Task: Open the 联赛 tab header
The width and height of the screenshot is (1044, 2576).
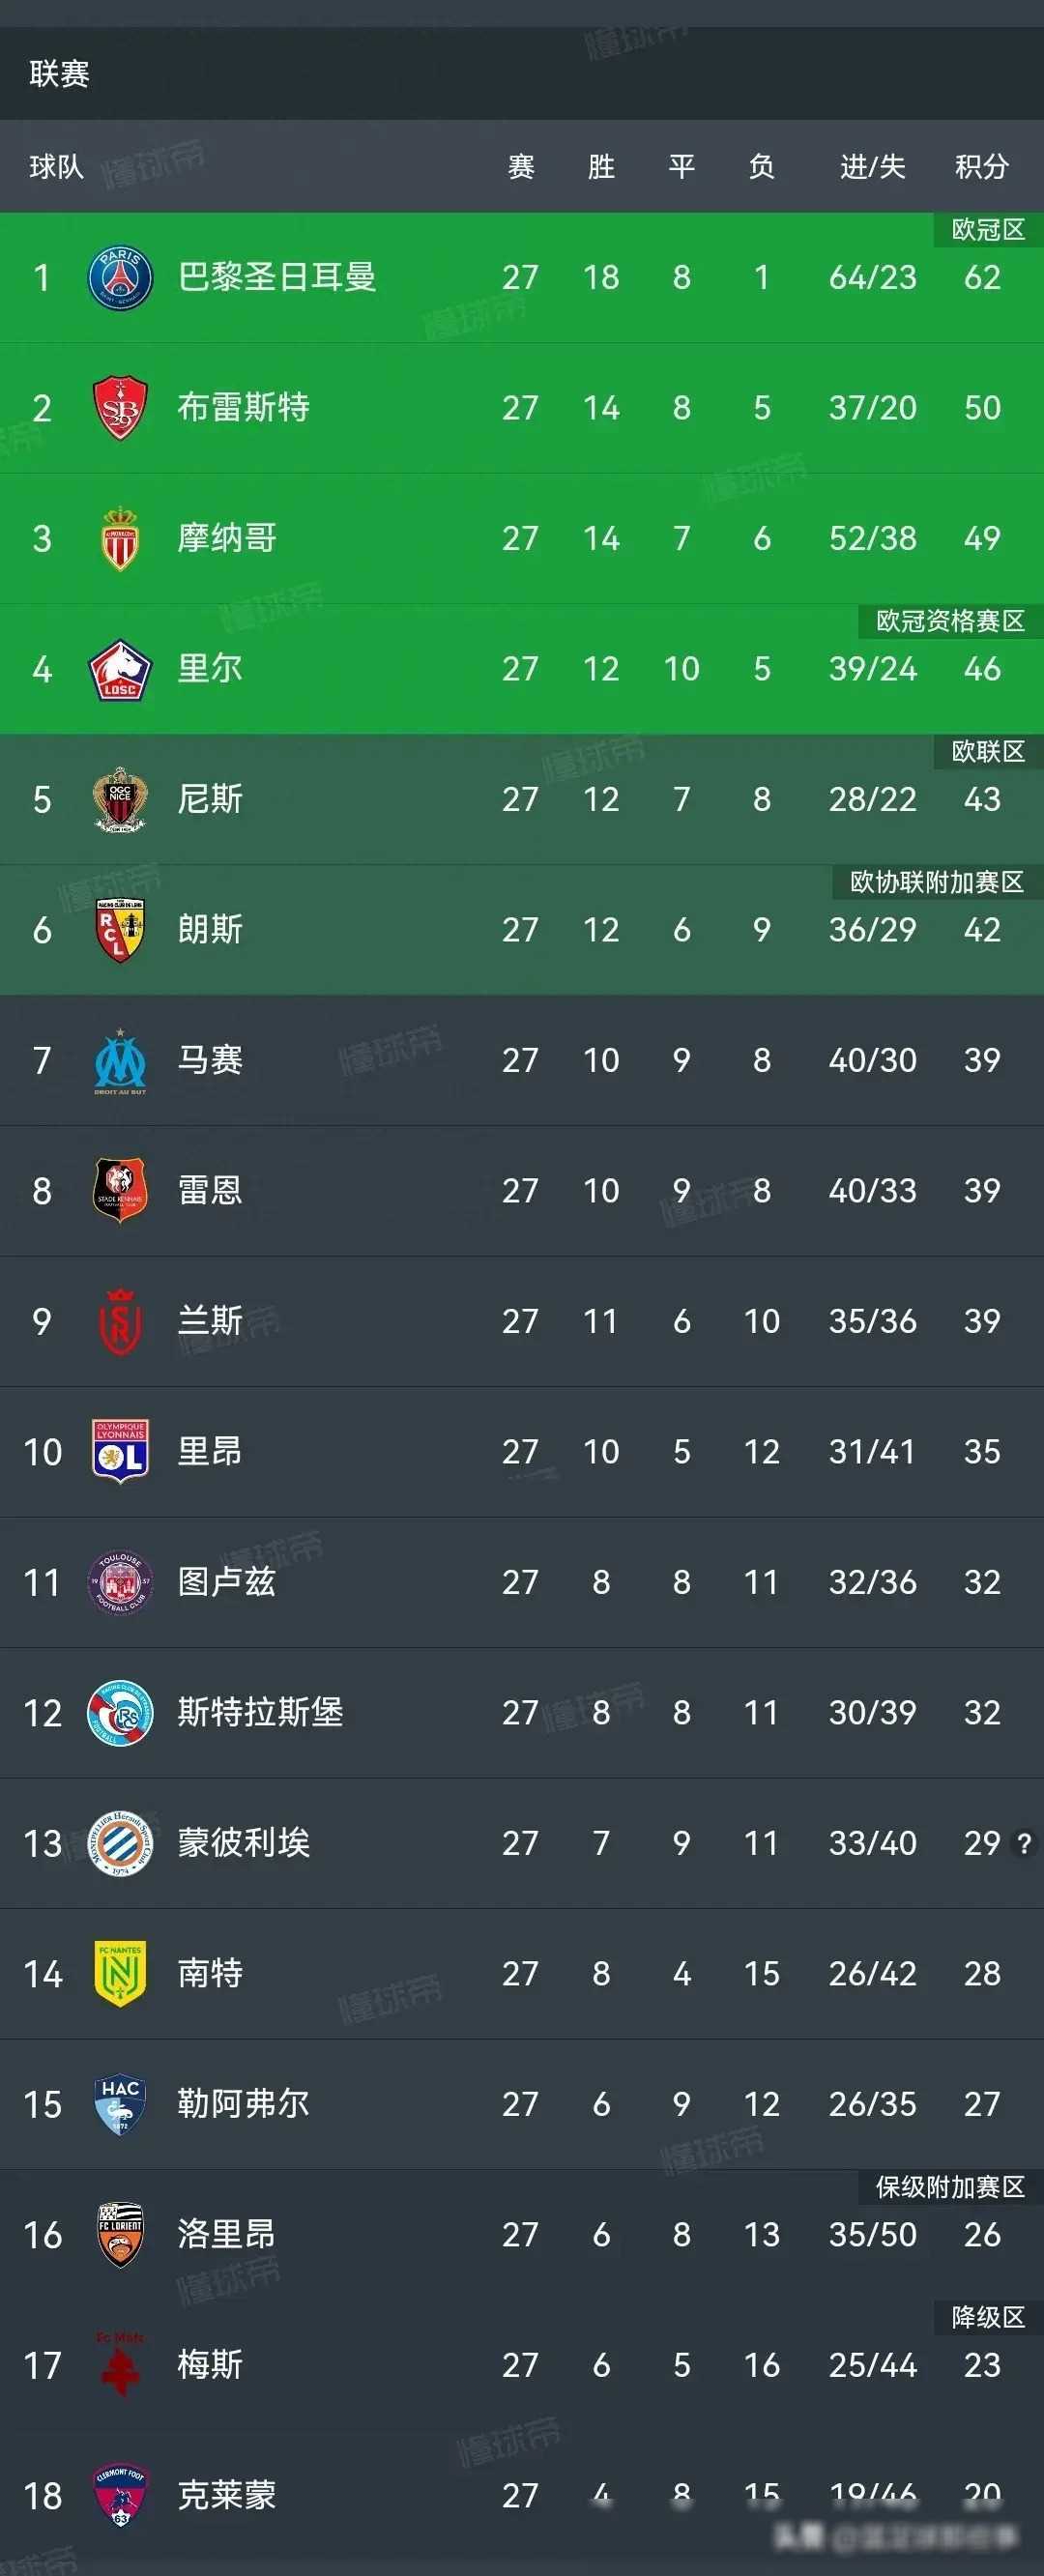Action: [x=59, y=73]
